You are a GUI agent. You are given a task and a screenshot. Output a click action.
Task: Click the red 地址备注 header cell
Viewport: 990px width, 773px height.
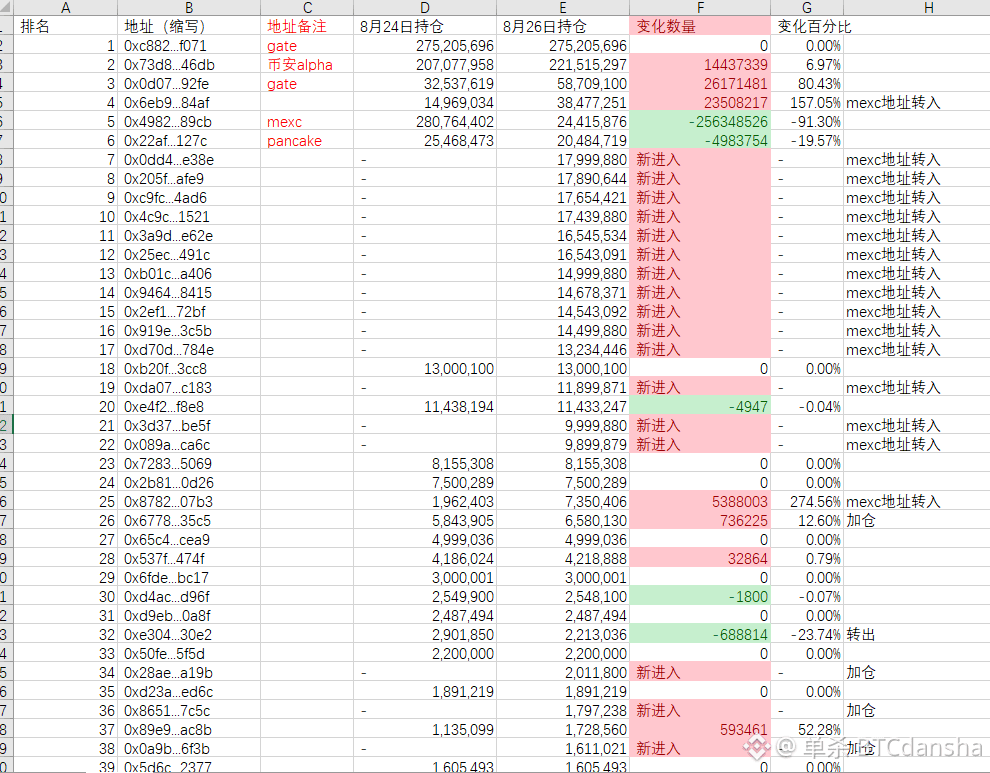tap(307, 27)
